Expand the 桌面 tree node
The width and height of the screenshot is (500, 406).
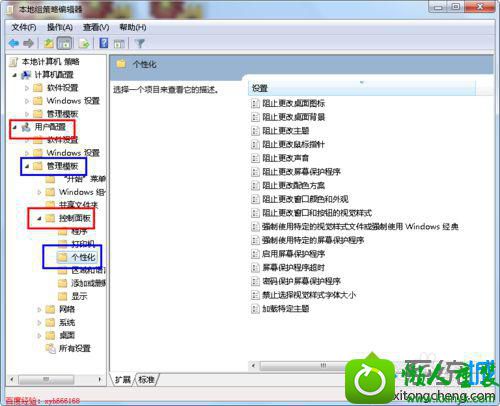pos(39,335)
